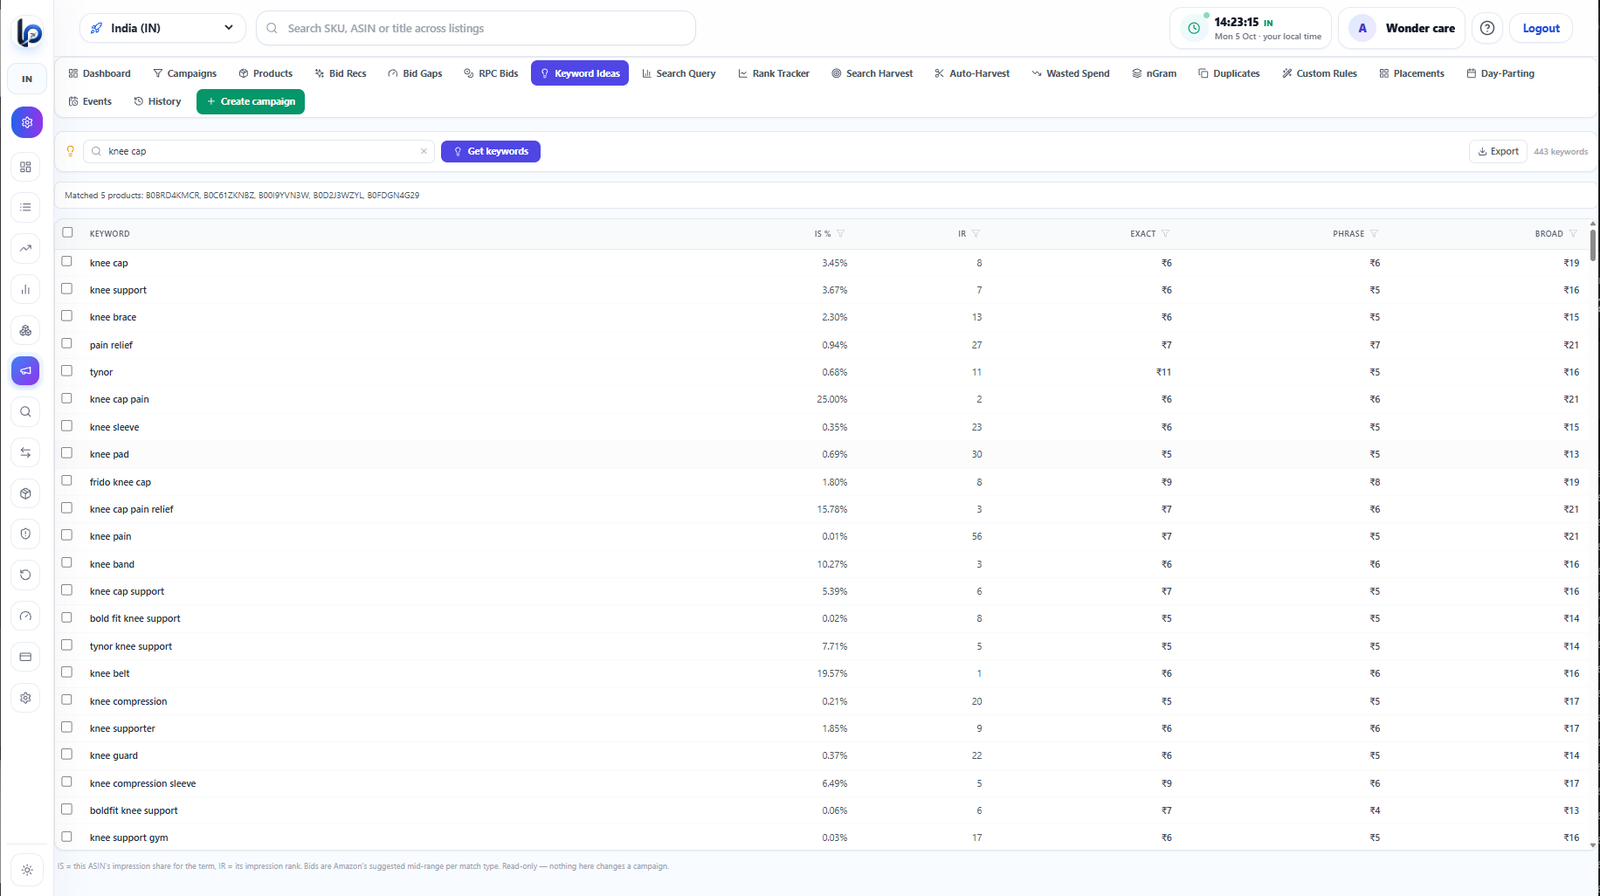Switch to the Day-Parting tab
This screenshot has width=1600, height=896.
click(x=1500, y=73)
